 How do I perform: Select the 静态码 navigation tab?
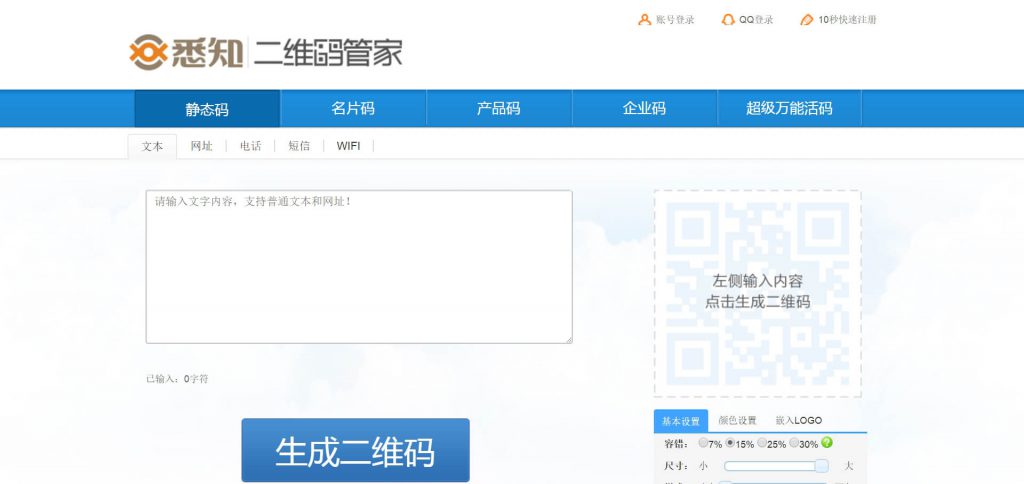tap(207, 108)
